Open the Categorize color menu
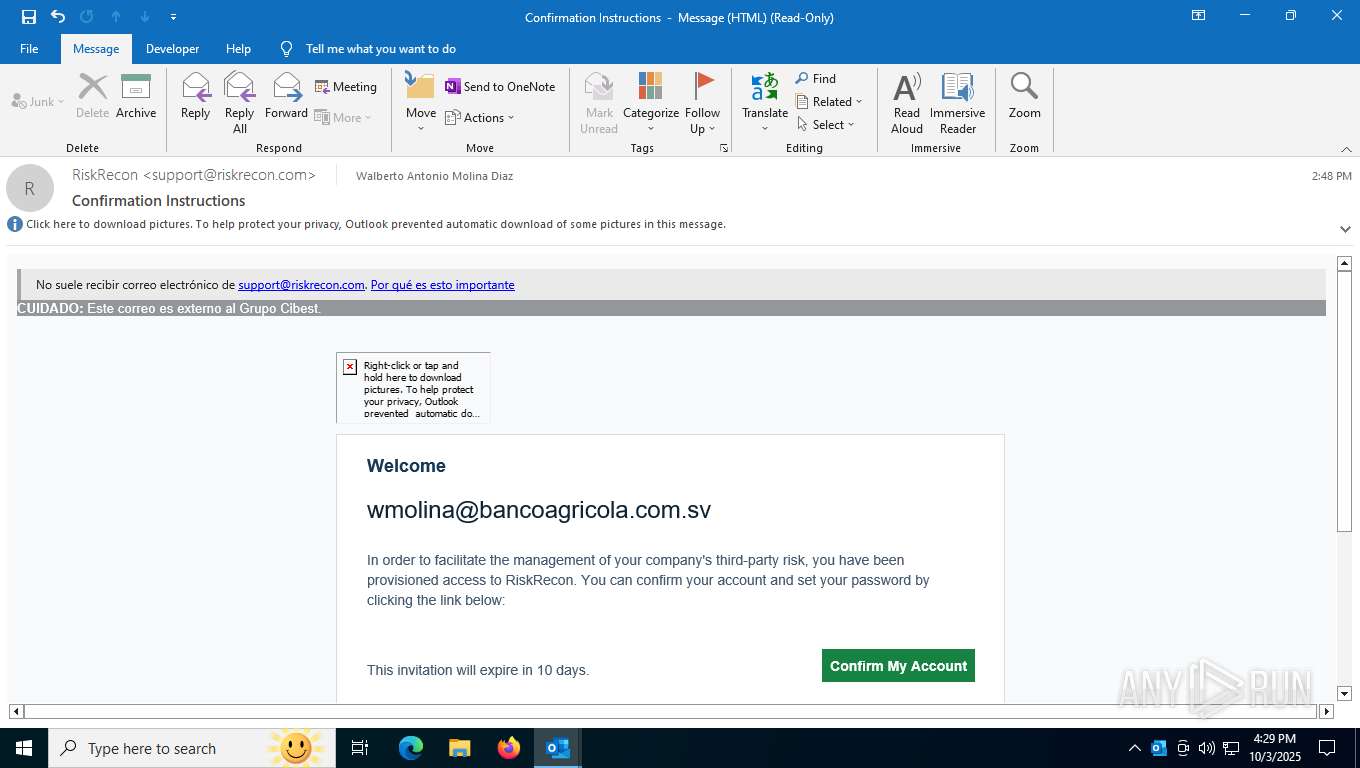Image resolution: width=1360 pixels, height=768 pixels. (x=651, y=102)
